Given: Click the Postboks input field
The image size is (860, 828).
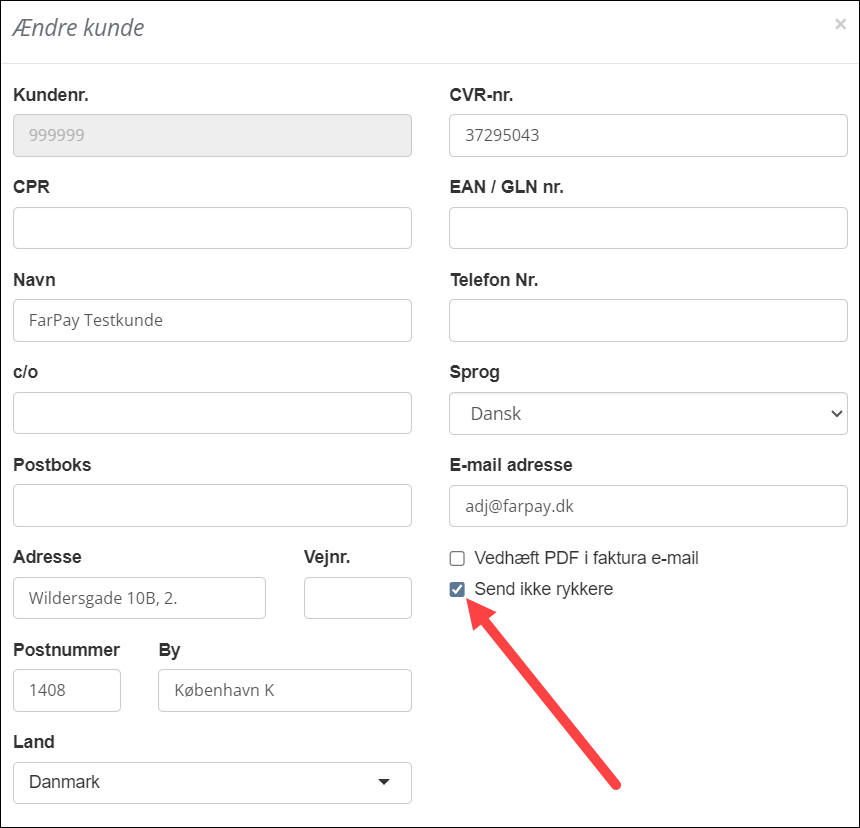Looking at the screenshot, I should 212,506.
